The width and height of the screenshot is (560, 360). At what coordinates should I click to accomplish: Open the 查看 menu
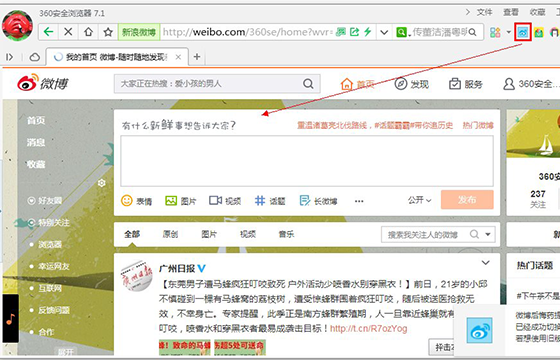click(511, 12)
